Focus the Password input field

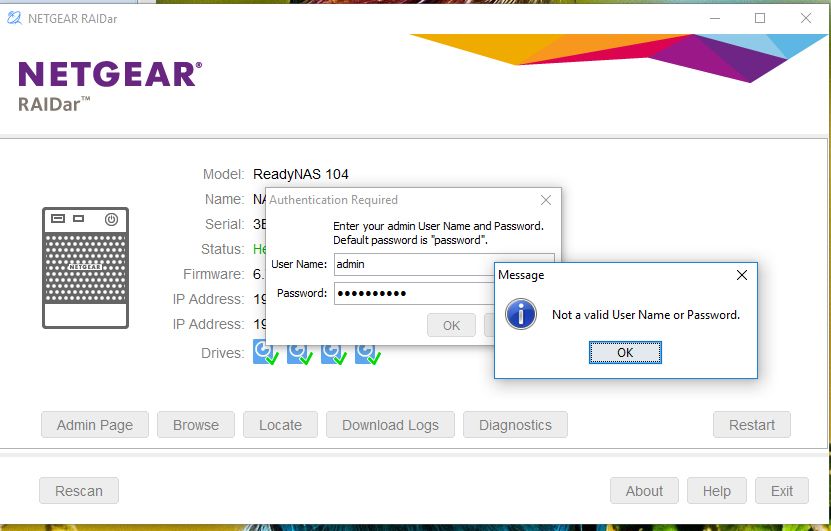[x=414, y=293]
